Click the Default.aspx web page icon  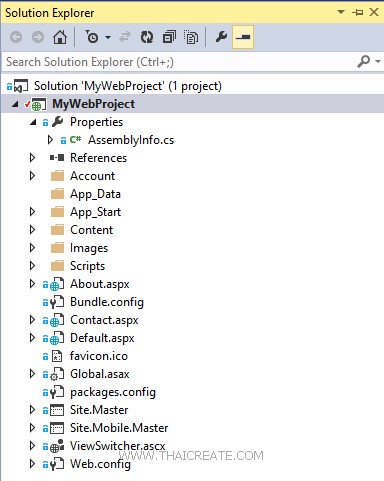(57, 338)
